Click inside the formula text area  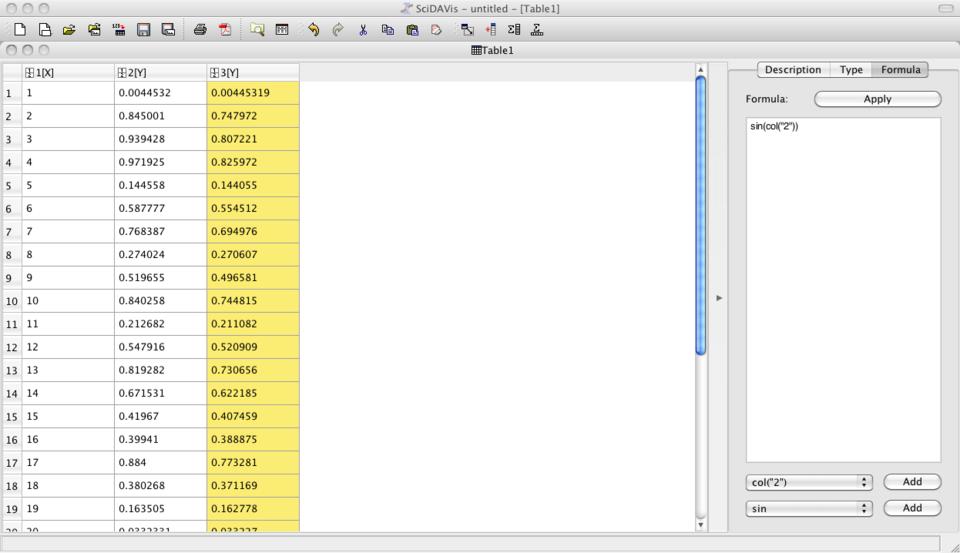(843, 290)
